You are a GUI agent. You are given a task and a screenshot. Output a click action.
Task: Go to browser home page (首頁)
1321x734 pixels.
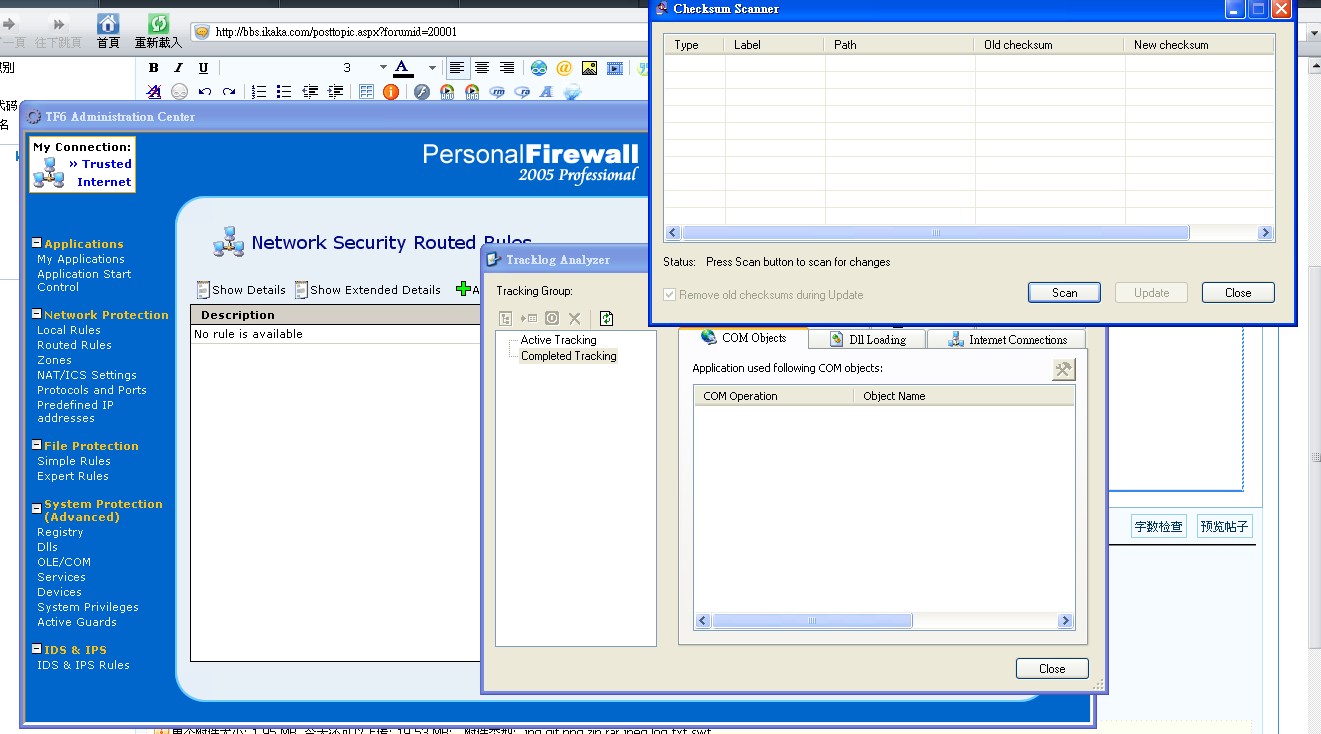click(108, 31)
